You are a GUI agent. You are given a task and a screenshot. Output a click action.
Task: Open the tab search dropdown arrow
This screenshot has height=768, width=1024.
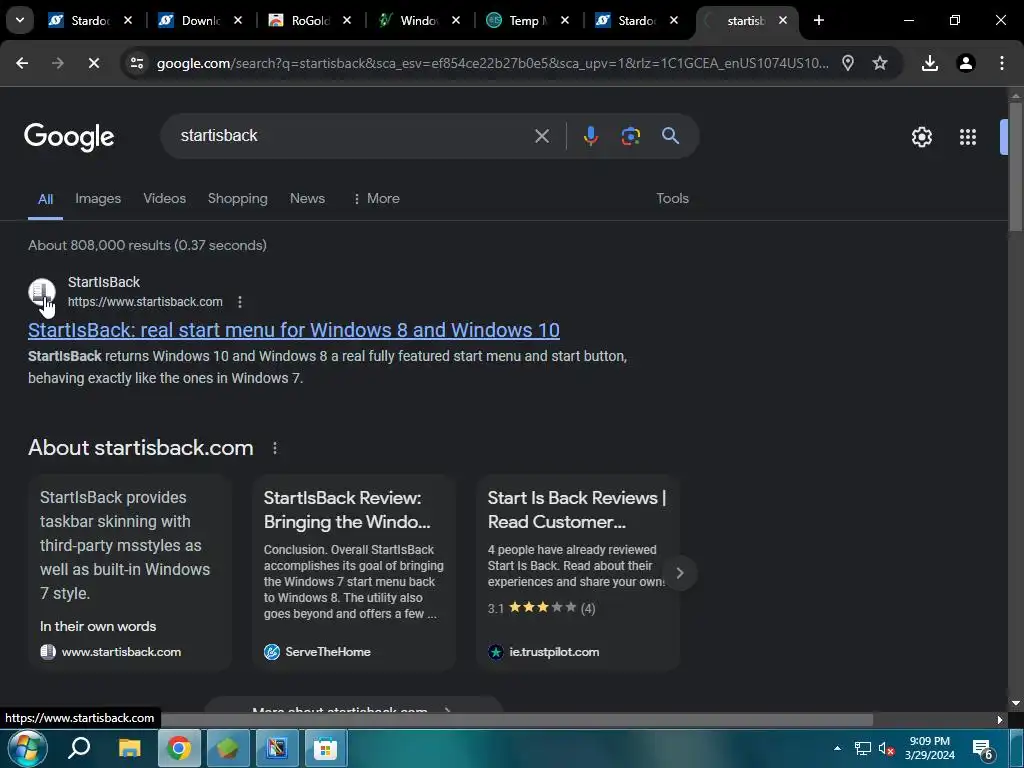(x=20, y=20)
